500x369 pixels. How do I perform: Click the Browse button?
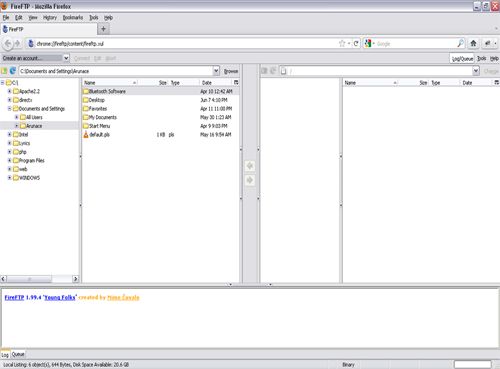(x=231, y=71)
